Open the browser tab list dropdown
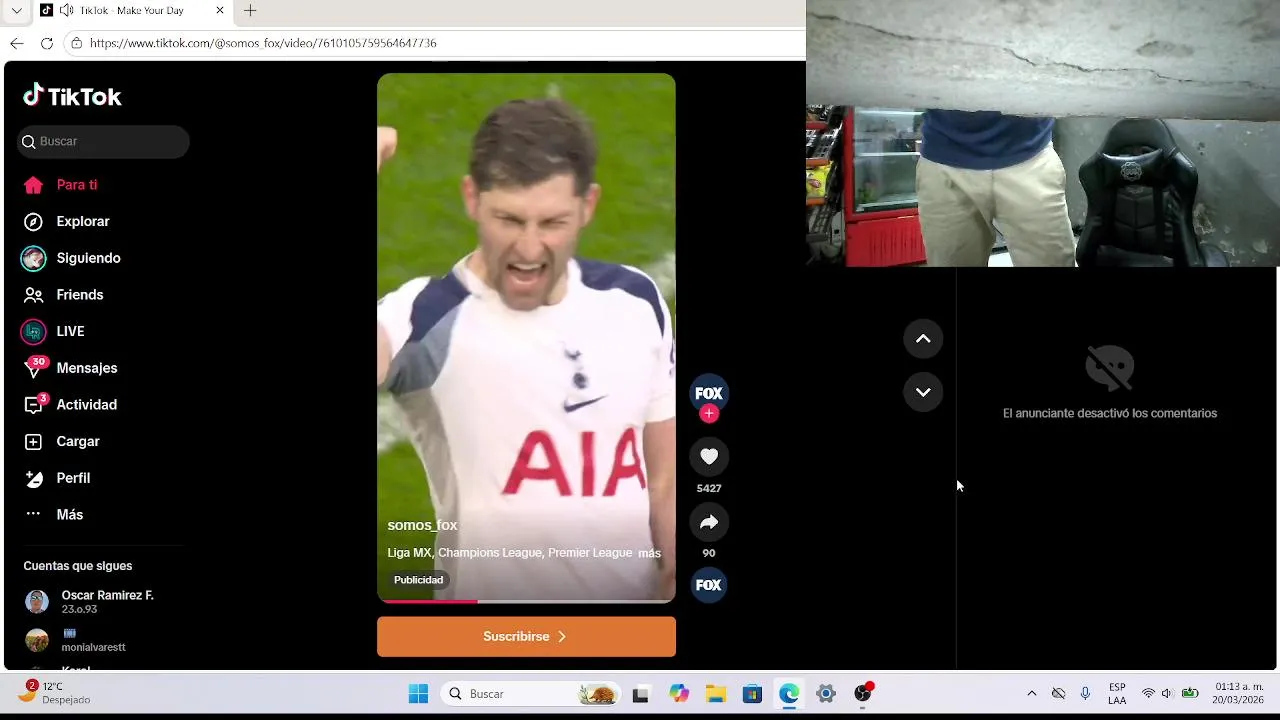1280x720 pixels. point(16,10)
